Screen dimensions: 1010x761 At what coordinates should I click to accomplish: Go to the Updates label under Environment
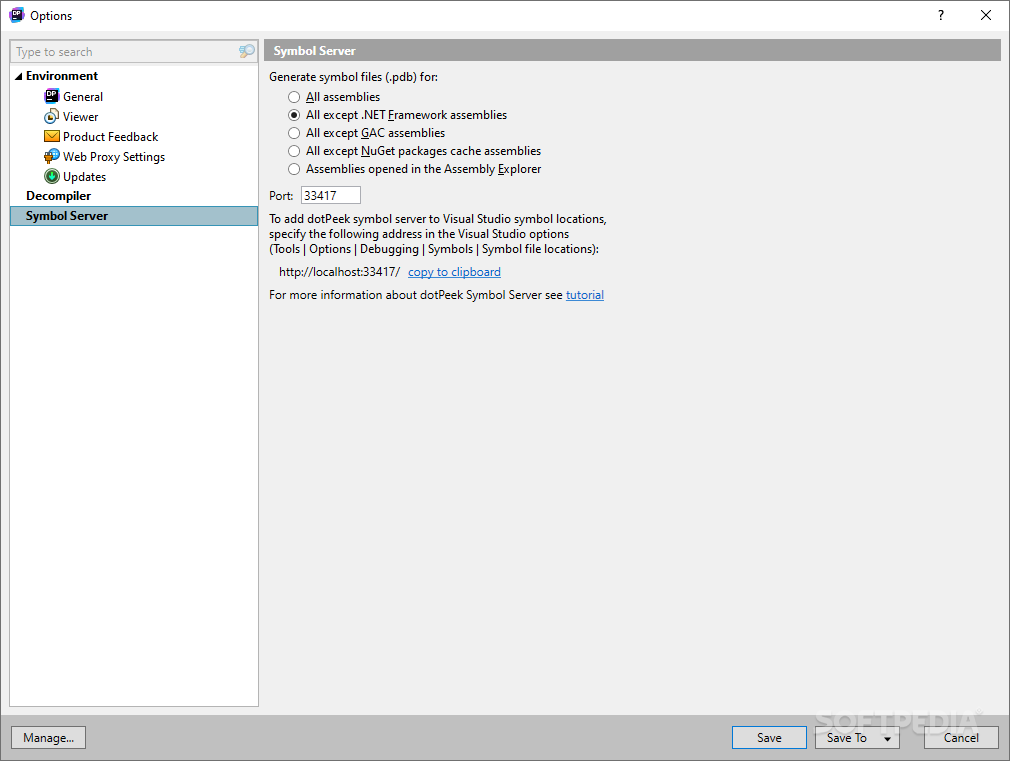(x=84, y=177)
